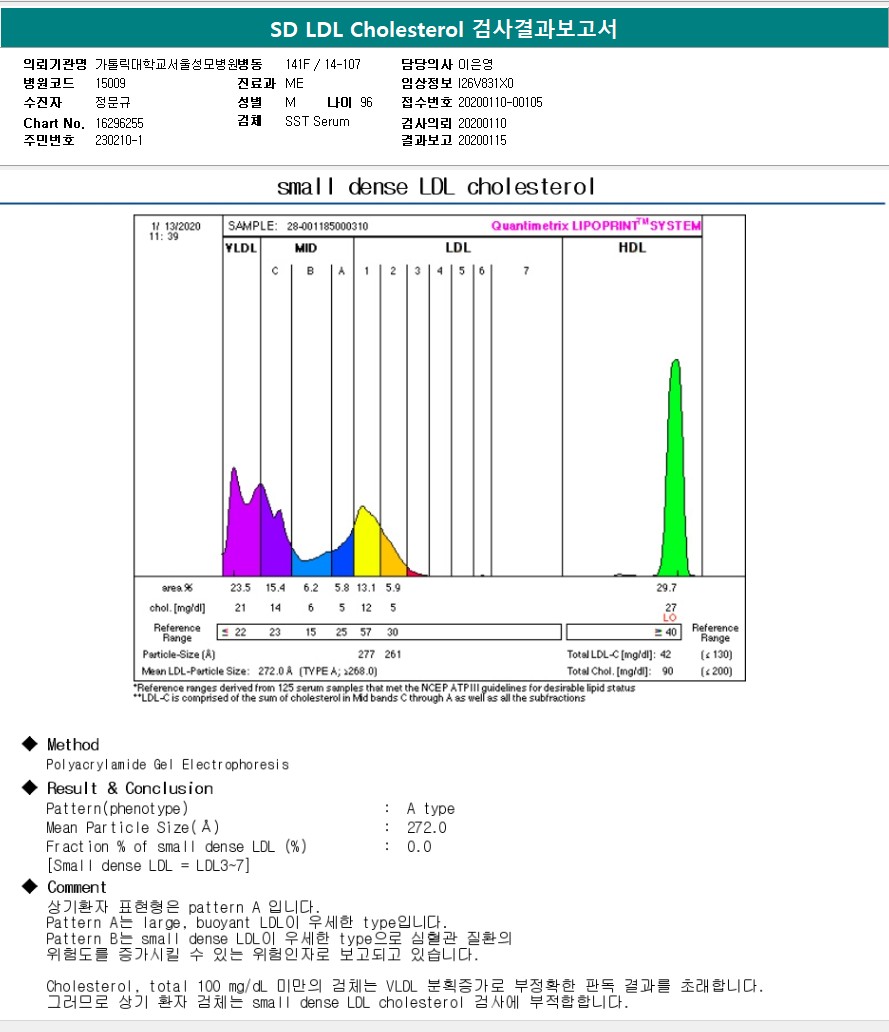889x1032 pixels.
Task: Click the Quantimetrix LIPOPRINT SYSTEM label
Action: [596, 226]
